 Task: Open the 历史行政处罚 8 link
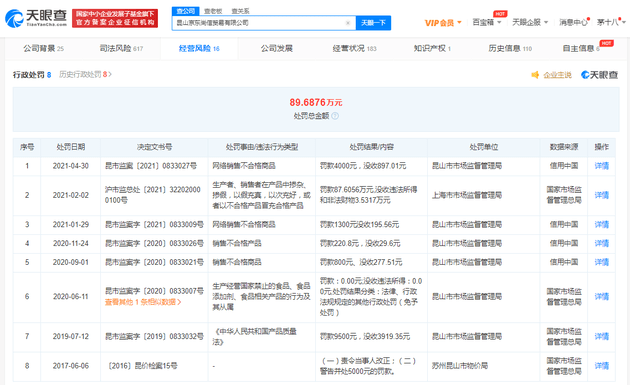85,75
